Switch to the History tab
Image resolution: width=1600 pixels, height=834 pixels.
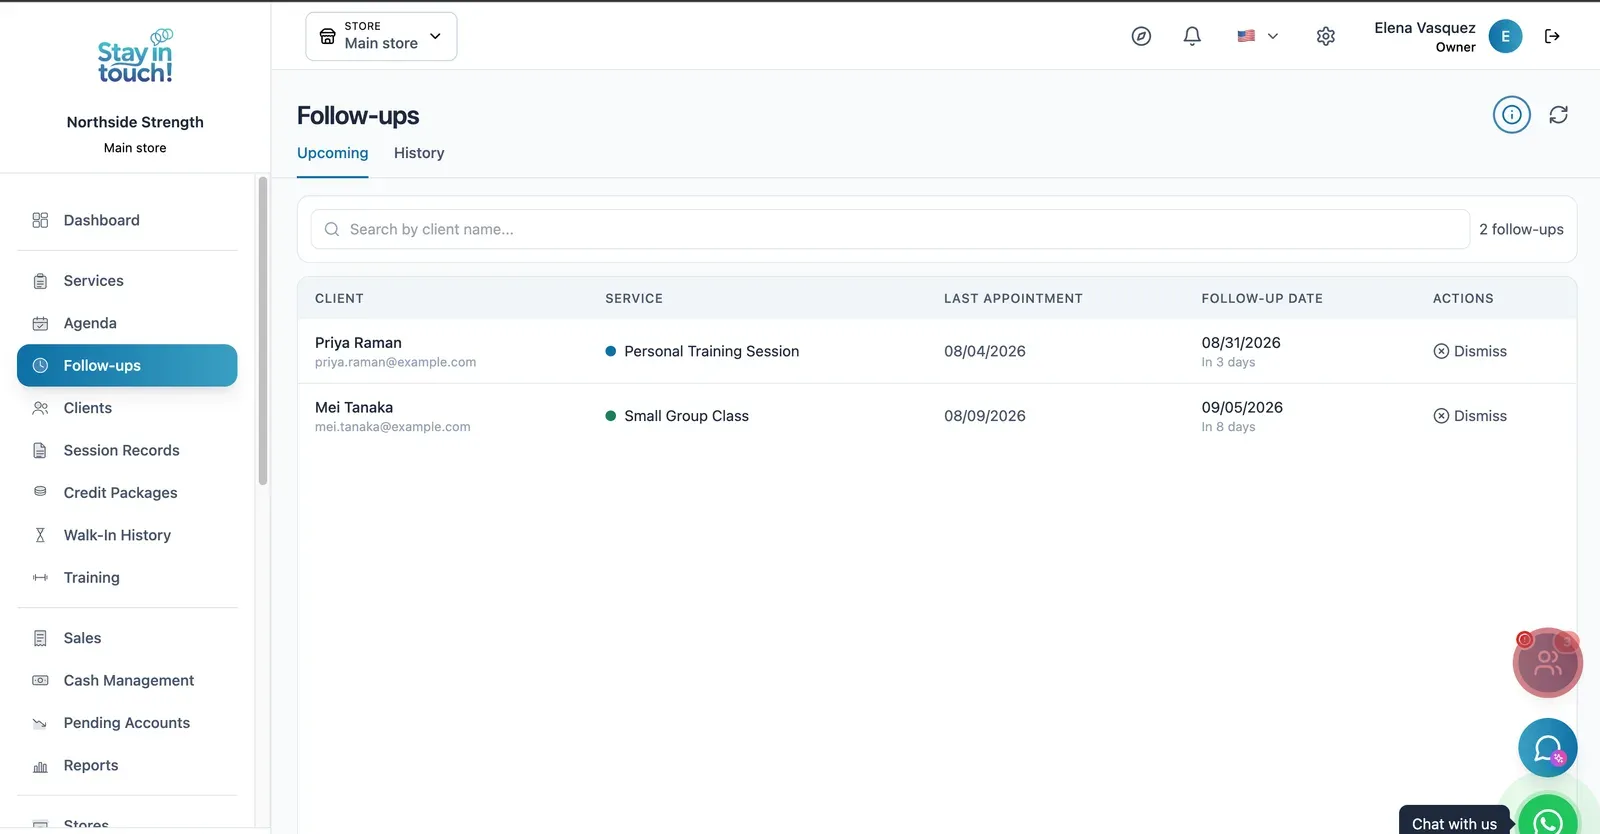point(419,153)
